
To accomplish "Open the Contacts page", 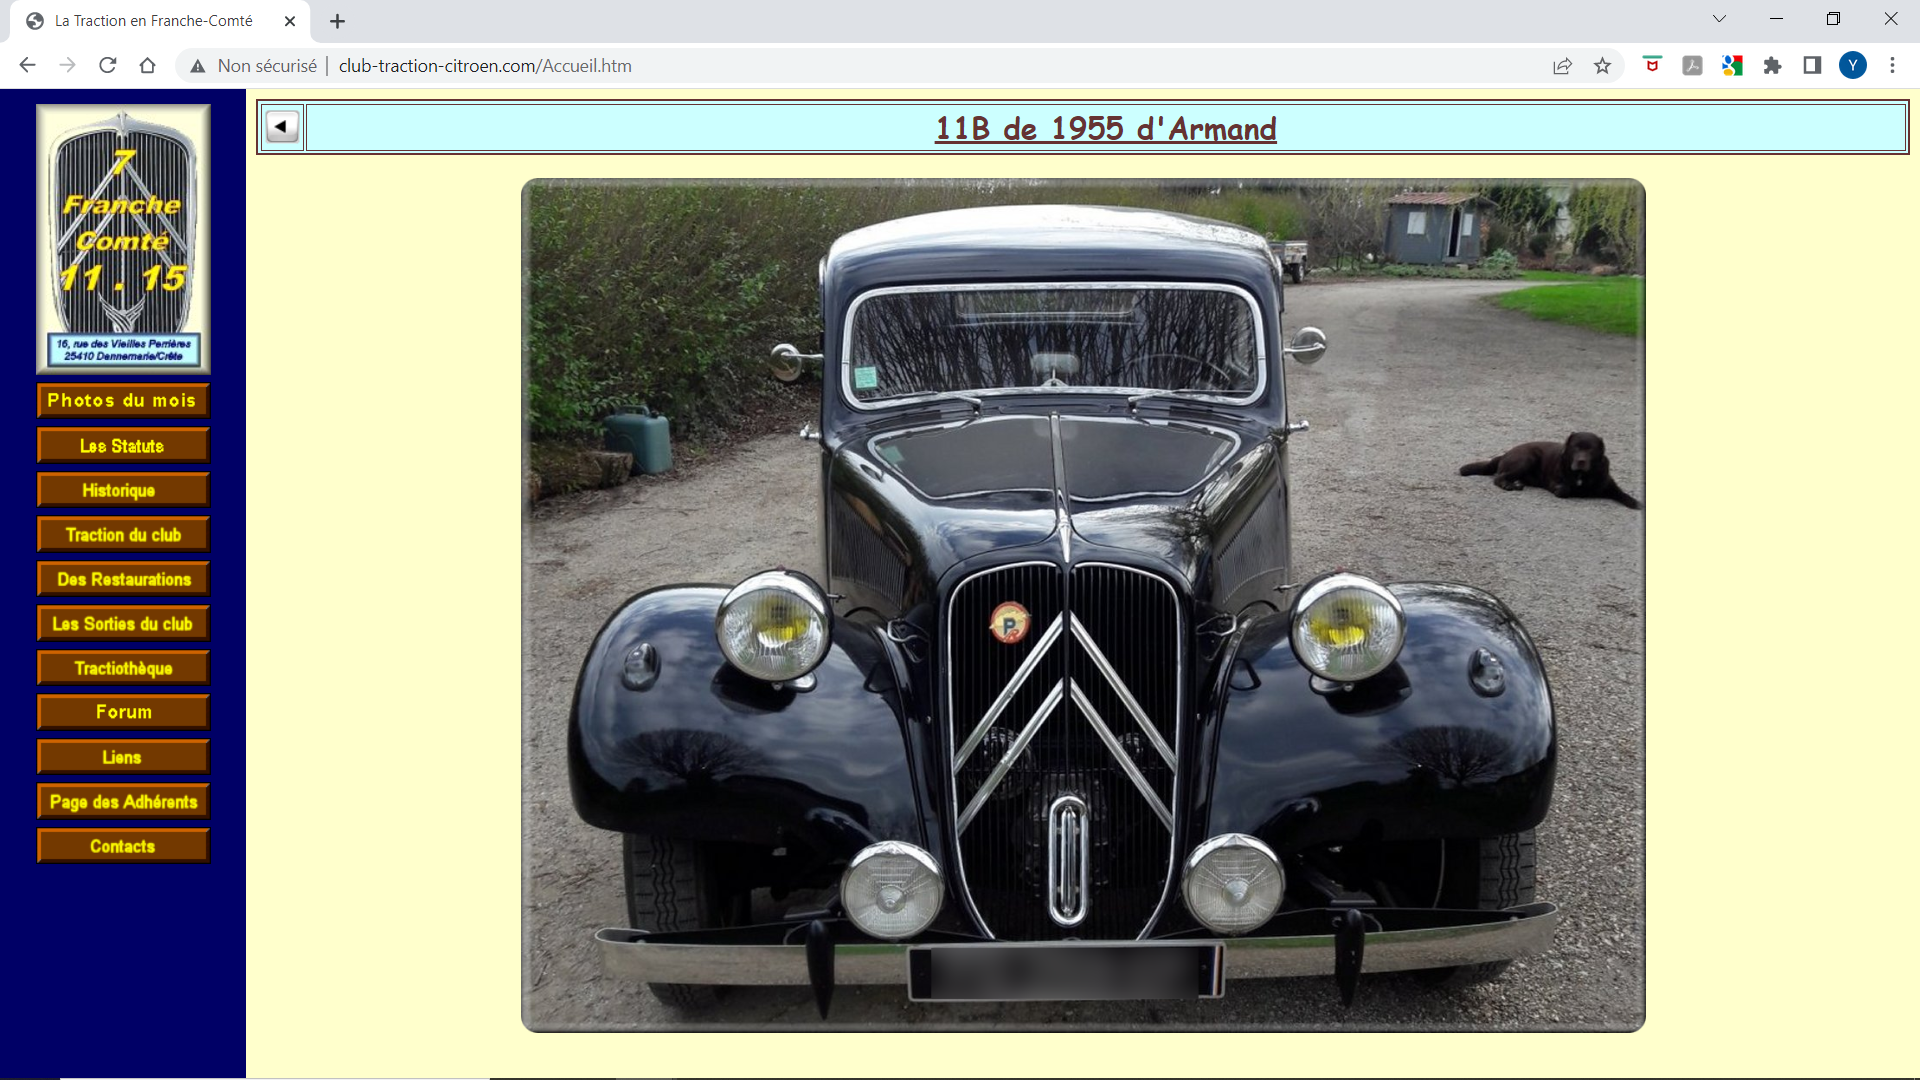I will click(x=123, y=846).
